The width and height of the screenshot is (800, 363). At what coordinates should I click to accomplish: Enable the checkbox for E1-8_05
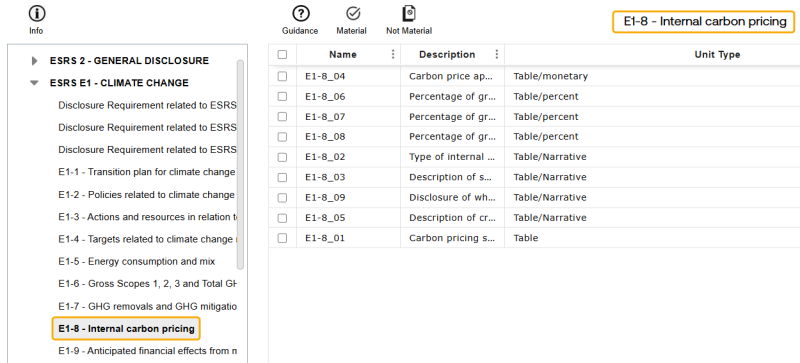(x=282, y=218)
